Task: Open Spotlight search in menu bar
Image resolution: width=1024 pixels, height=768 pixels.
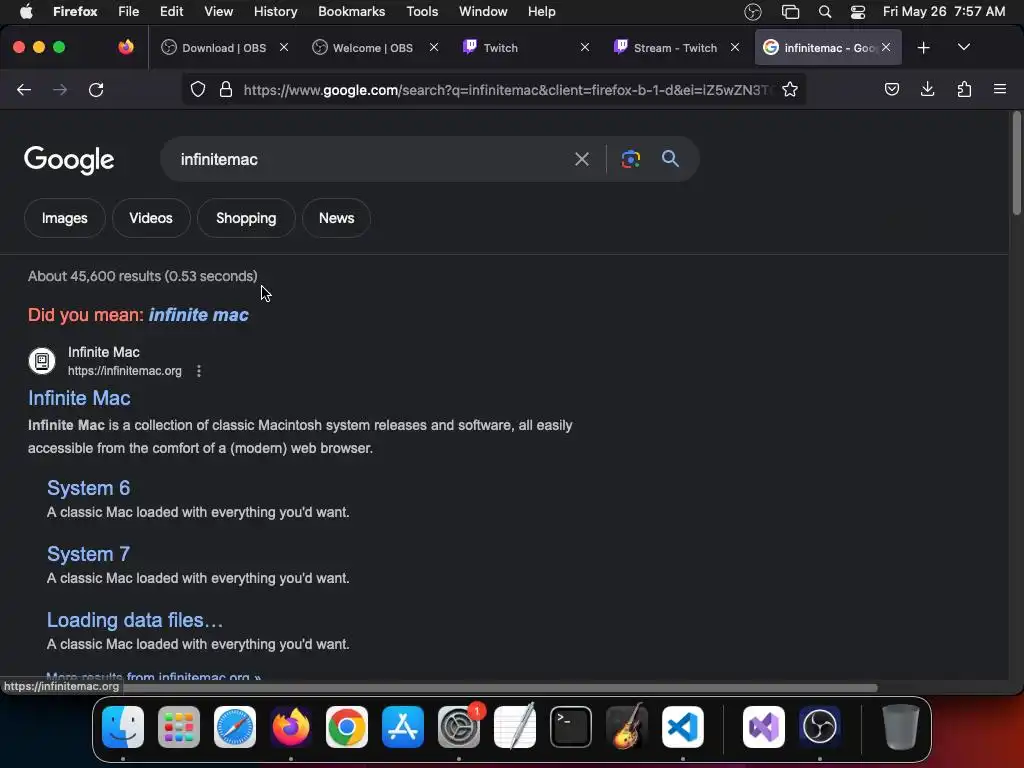Action: 825,12
